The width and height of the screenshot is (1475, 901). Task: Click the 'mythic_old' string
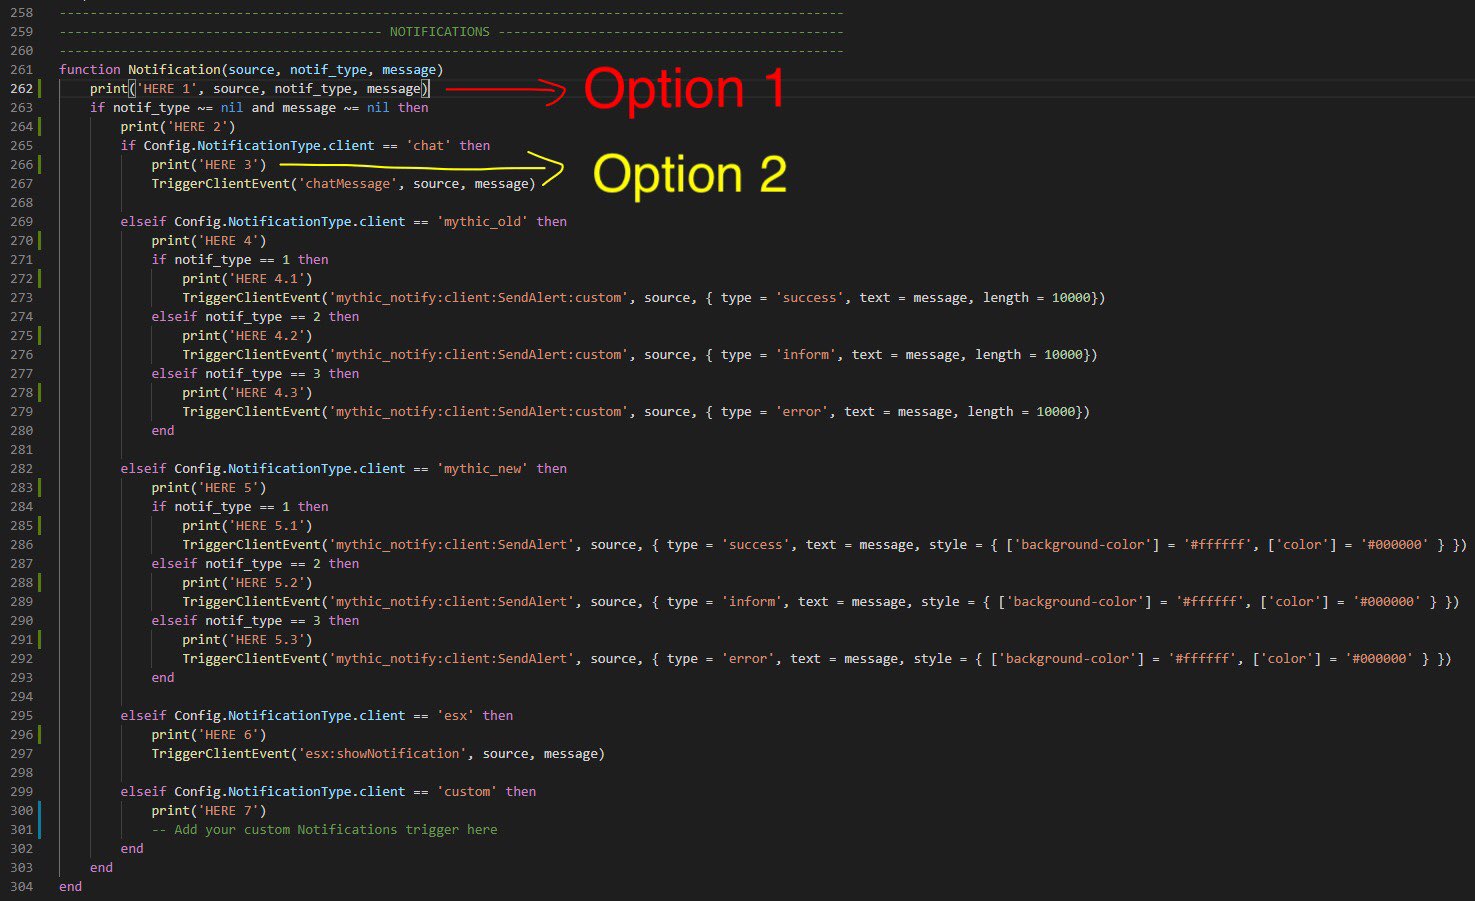point(482,221)
